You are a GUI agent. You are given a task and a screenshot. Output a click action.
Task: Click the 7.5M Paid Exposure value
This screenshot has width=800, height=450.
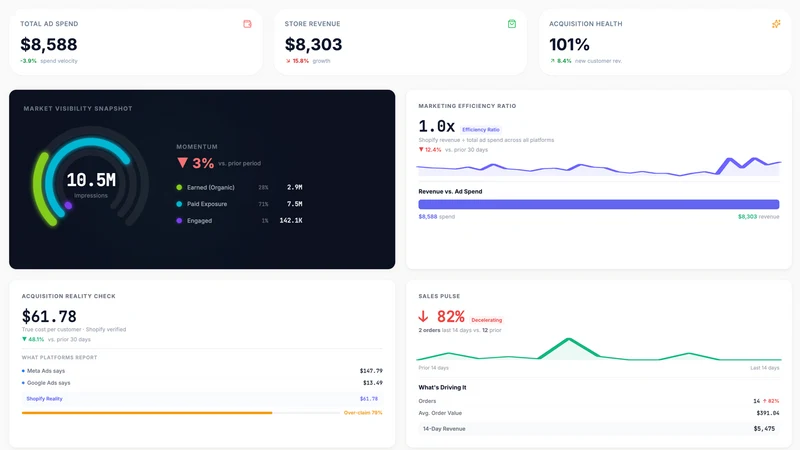(x=294, y=204)
